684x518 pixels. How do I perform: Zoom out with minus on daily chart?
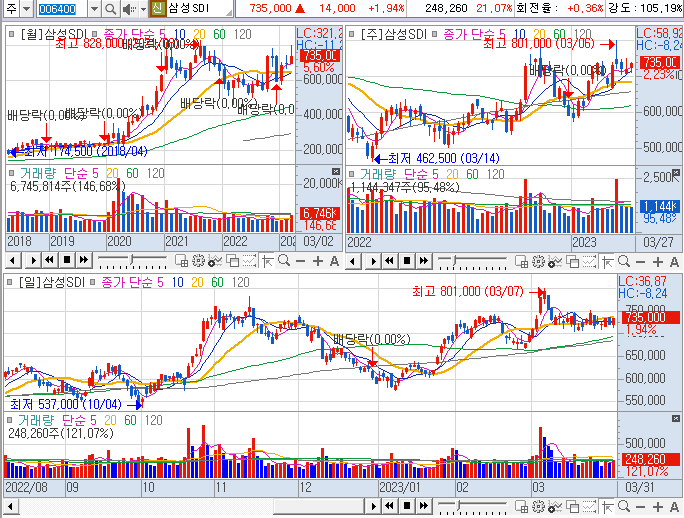click(640, 507)
